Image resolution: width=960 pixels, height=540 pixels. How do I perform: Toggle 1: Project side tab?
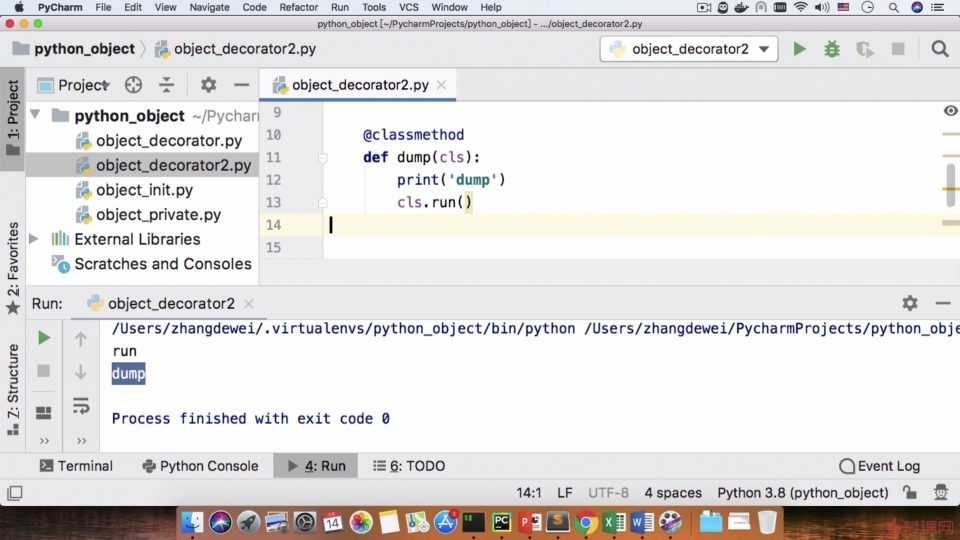pyautogui.click(x=12, y=118)
